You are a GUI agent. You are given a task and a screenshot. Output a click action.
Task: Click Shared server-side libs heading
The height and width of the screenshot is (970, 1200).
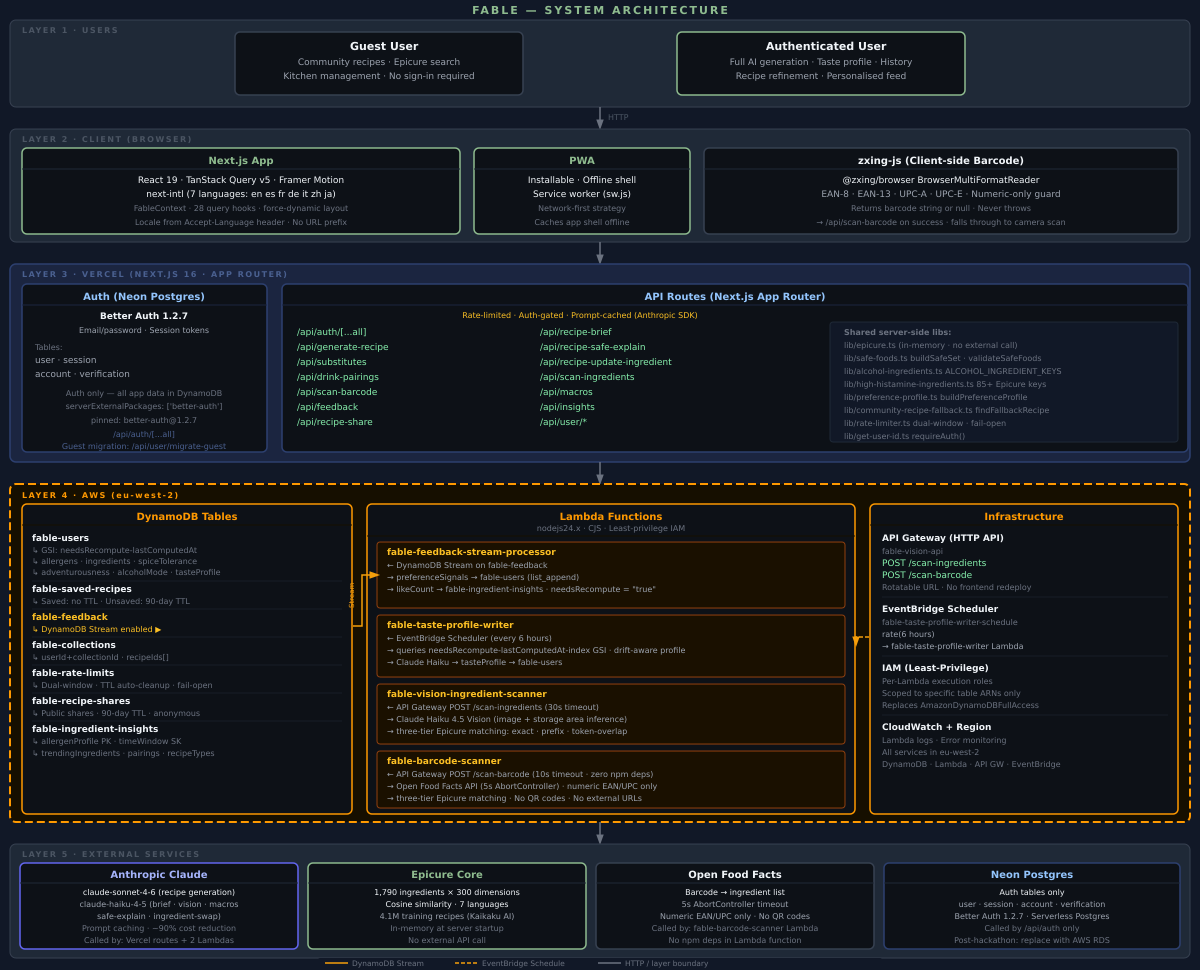[898, 332]
